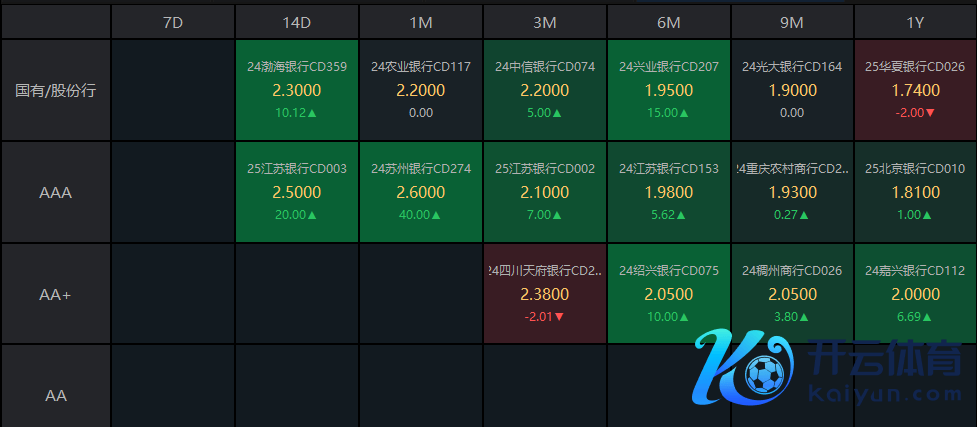Select the 14D tenor column header
977x427 pixels.
coord(296,21)
